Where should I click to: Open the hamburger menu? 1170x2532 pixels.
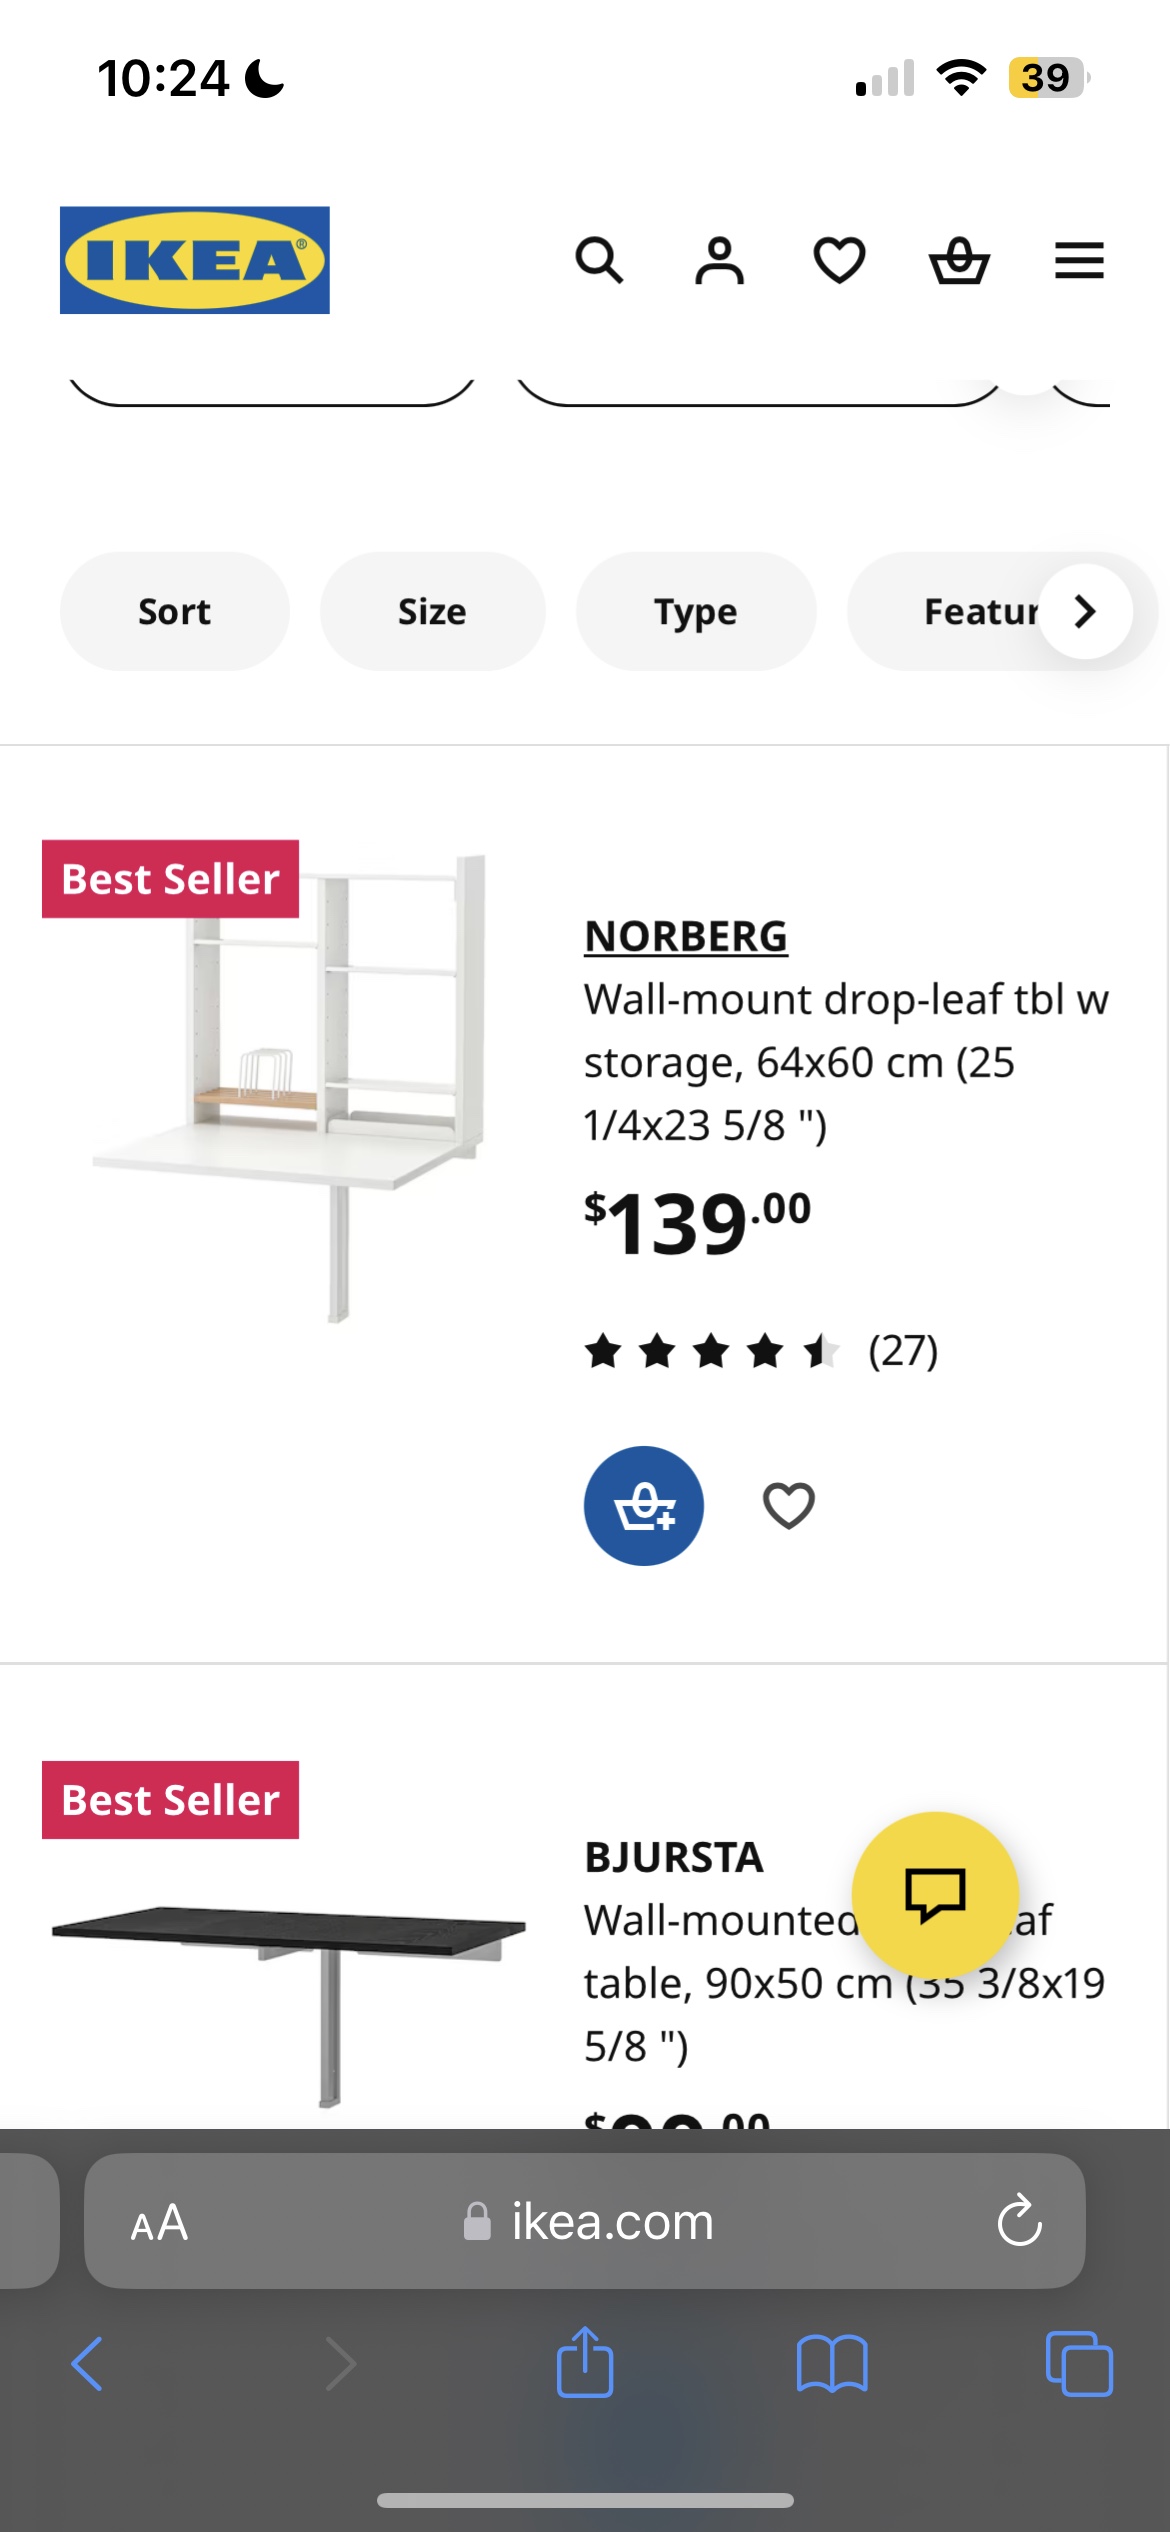pos(1079,261)
